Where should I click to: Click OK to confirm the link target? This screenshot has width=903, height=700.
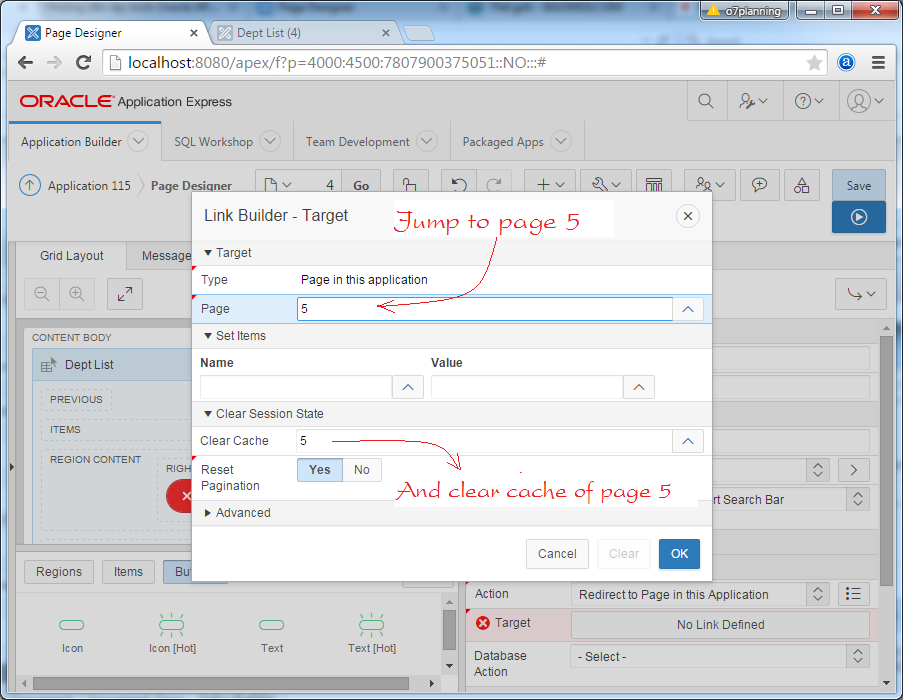coord(680,554)
